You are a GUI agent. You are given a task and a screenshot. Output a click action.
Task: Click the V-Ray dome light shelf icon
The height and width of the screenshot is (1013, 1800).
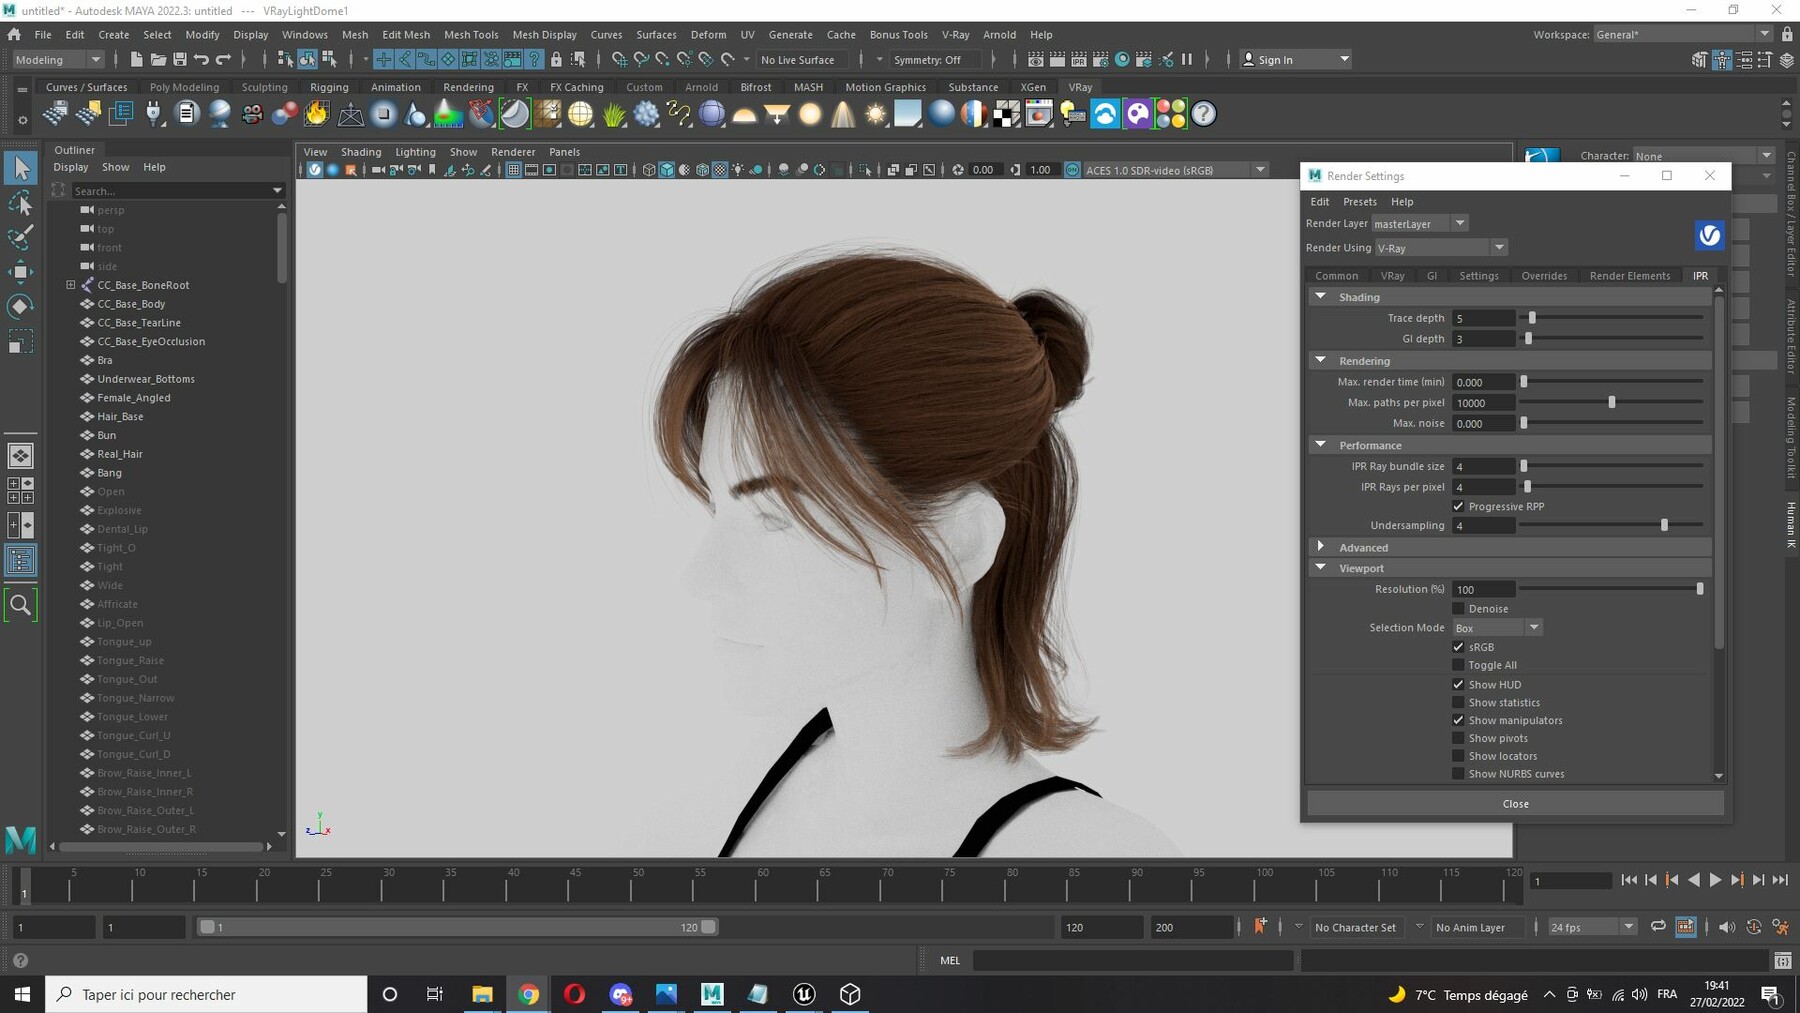click(744, 114)
